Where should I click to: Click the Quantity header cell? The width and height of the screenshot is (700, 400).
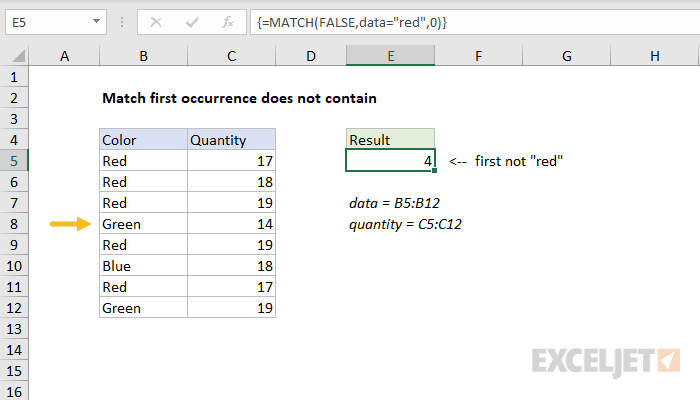point(231,140)
